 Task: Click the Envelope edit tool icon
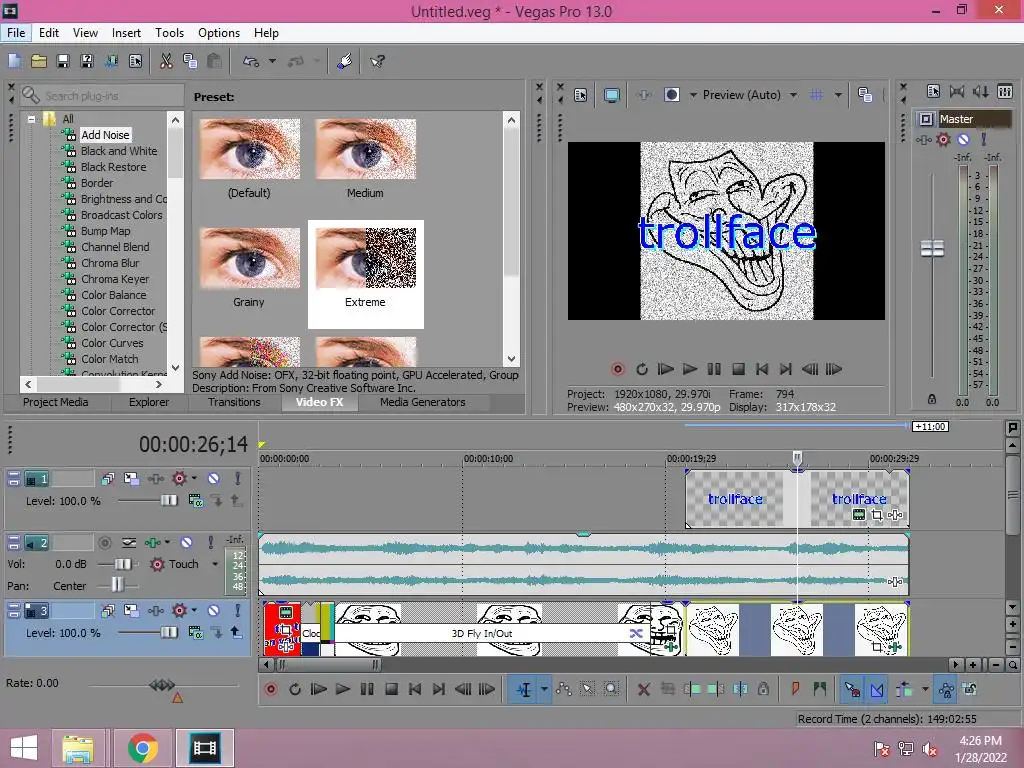564,689
